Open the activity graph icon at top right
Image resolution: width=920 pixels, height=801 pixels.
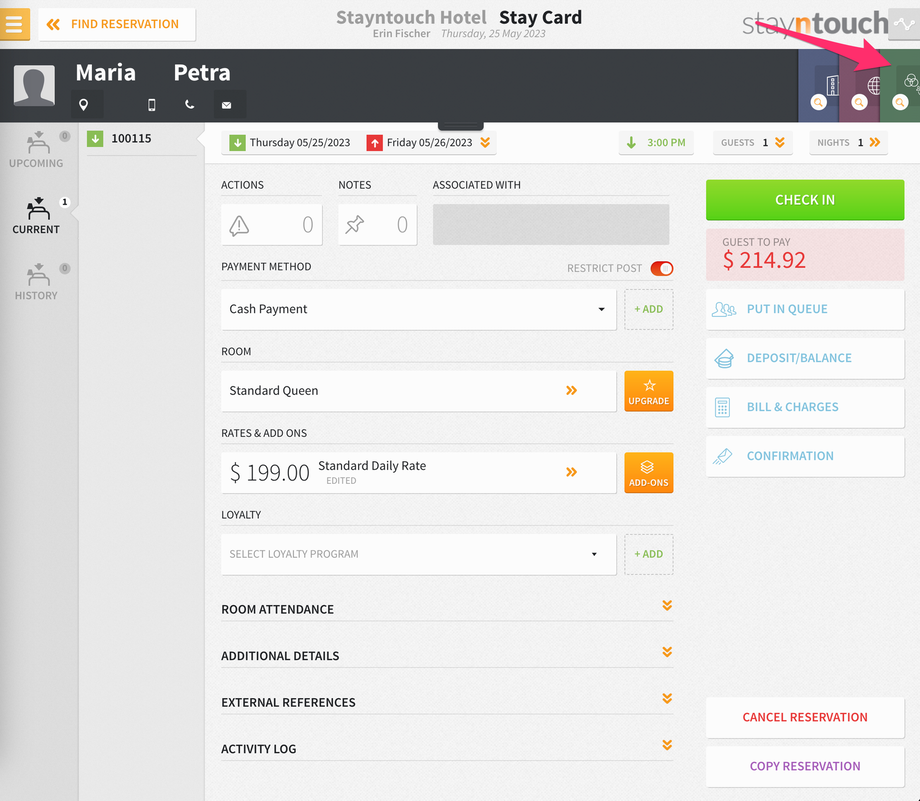click(904, 24)
